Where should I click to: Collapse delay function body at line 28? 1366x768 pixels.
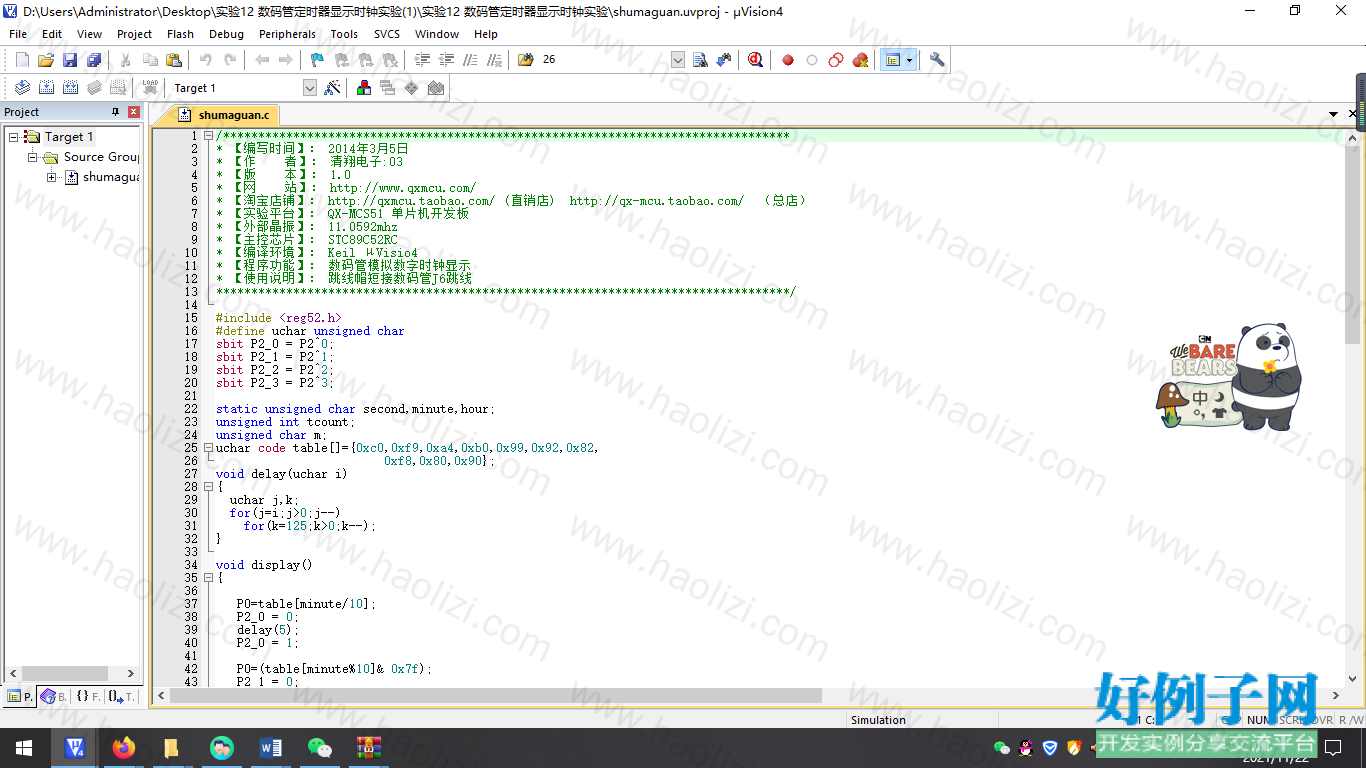(208, 486)
